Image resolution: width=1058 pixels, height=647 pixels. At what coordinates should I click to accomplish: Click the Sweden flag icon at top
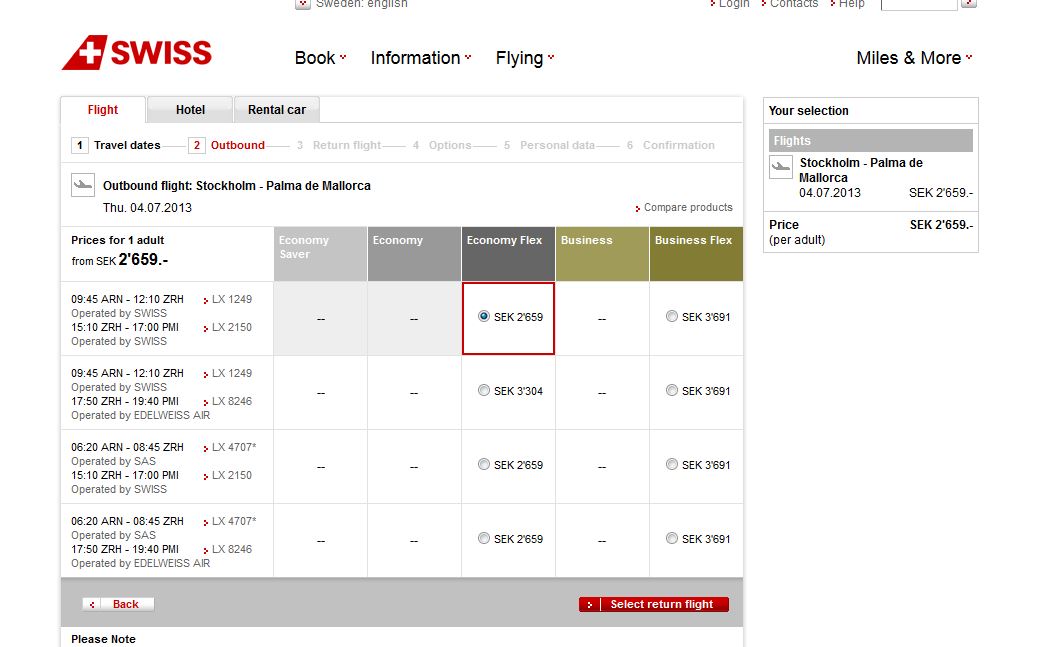click(x=302, y=4)
